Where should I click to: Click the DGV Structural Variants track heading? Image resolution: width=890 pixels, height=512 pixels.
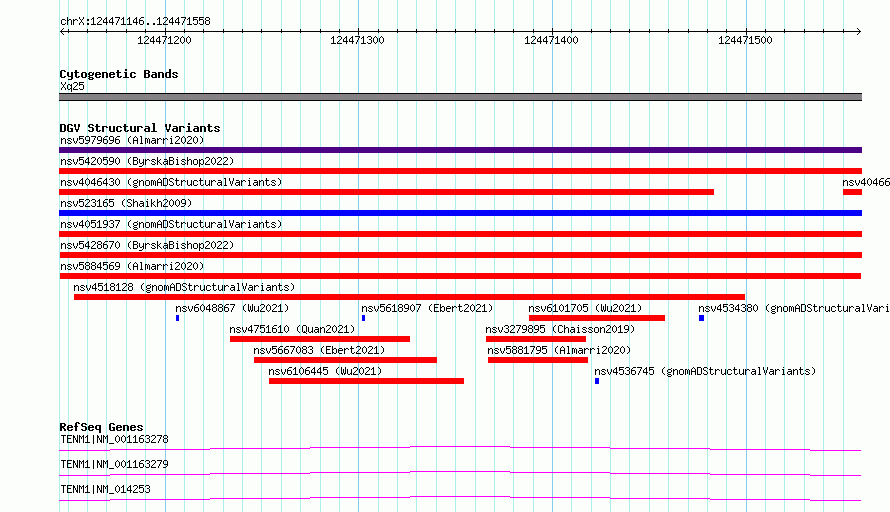(140, 128)
